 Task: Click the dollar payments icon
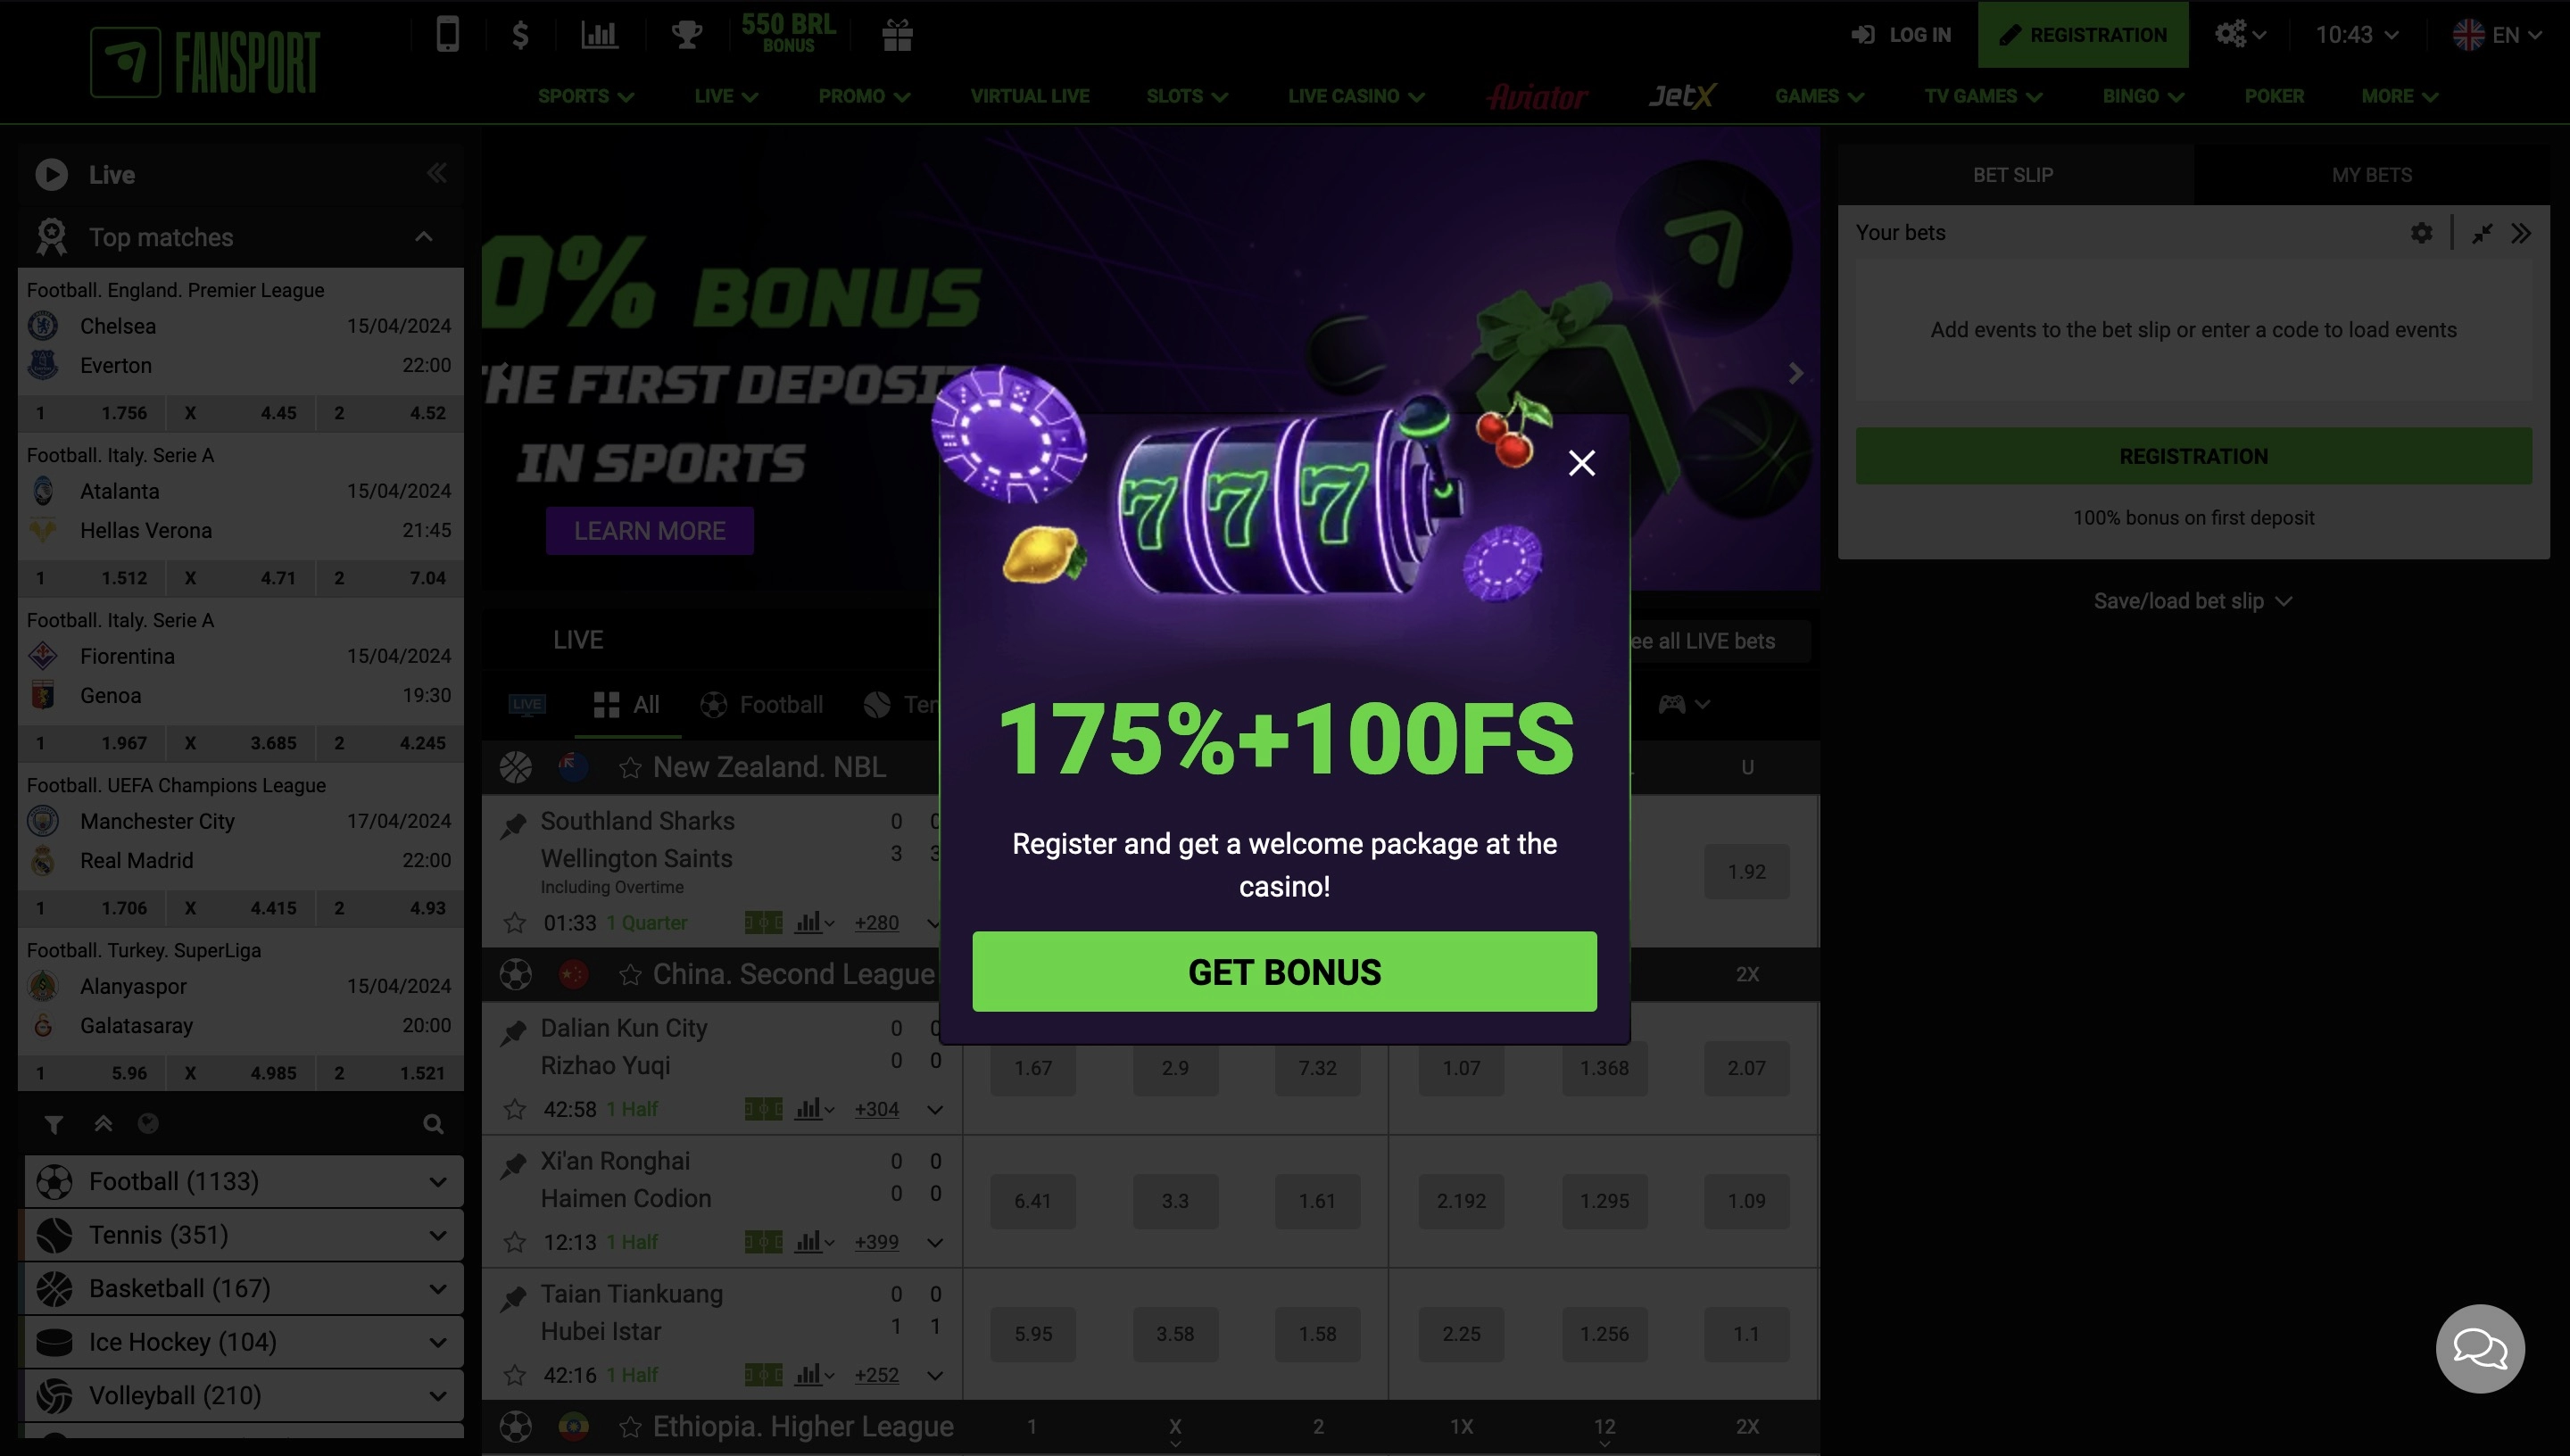(x=520, y=35)
